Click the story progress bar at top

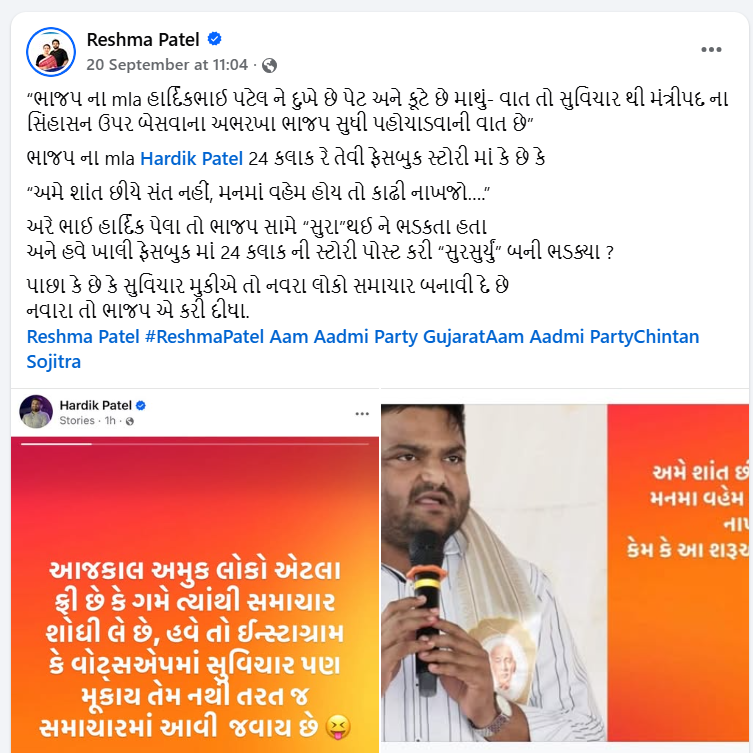(x=194, y=444)
